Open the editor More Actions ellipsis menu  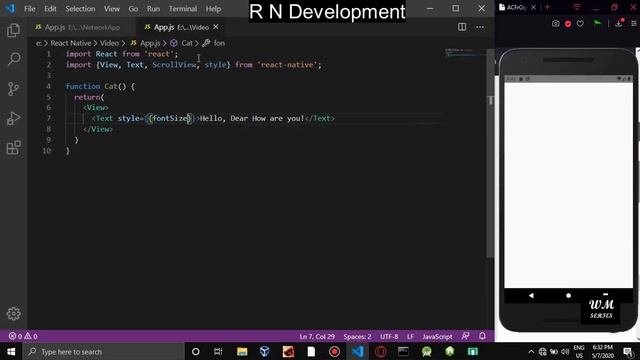[x=480, y=27]
